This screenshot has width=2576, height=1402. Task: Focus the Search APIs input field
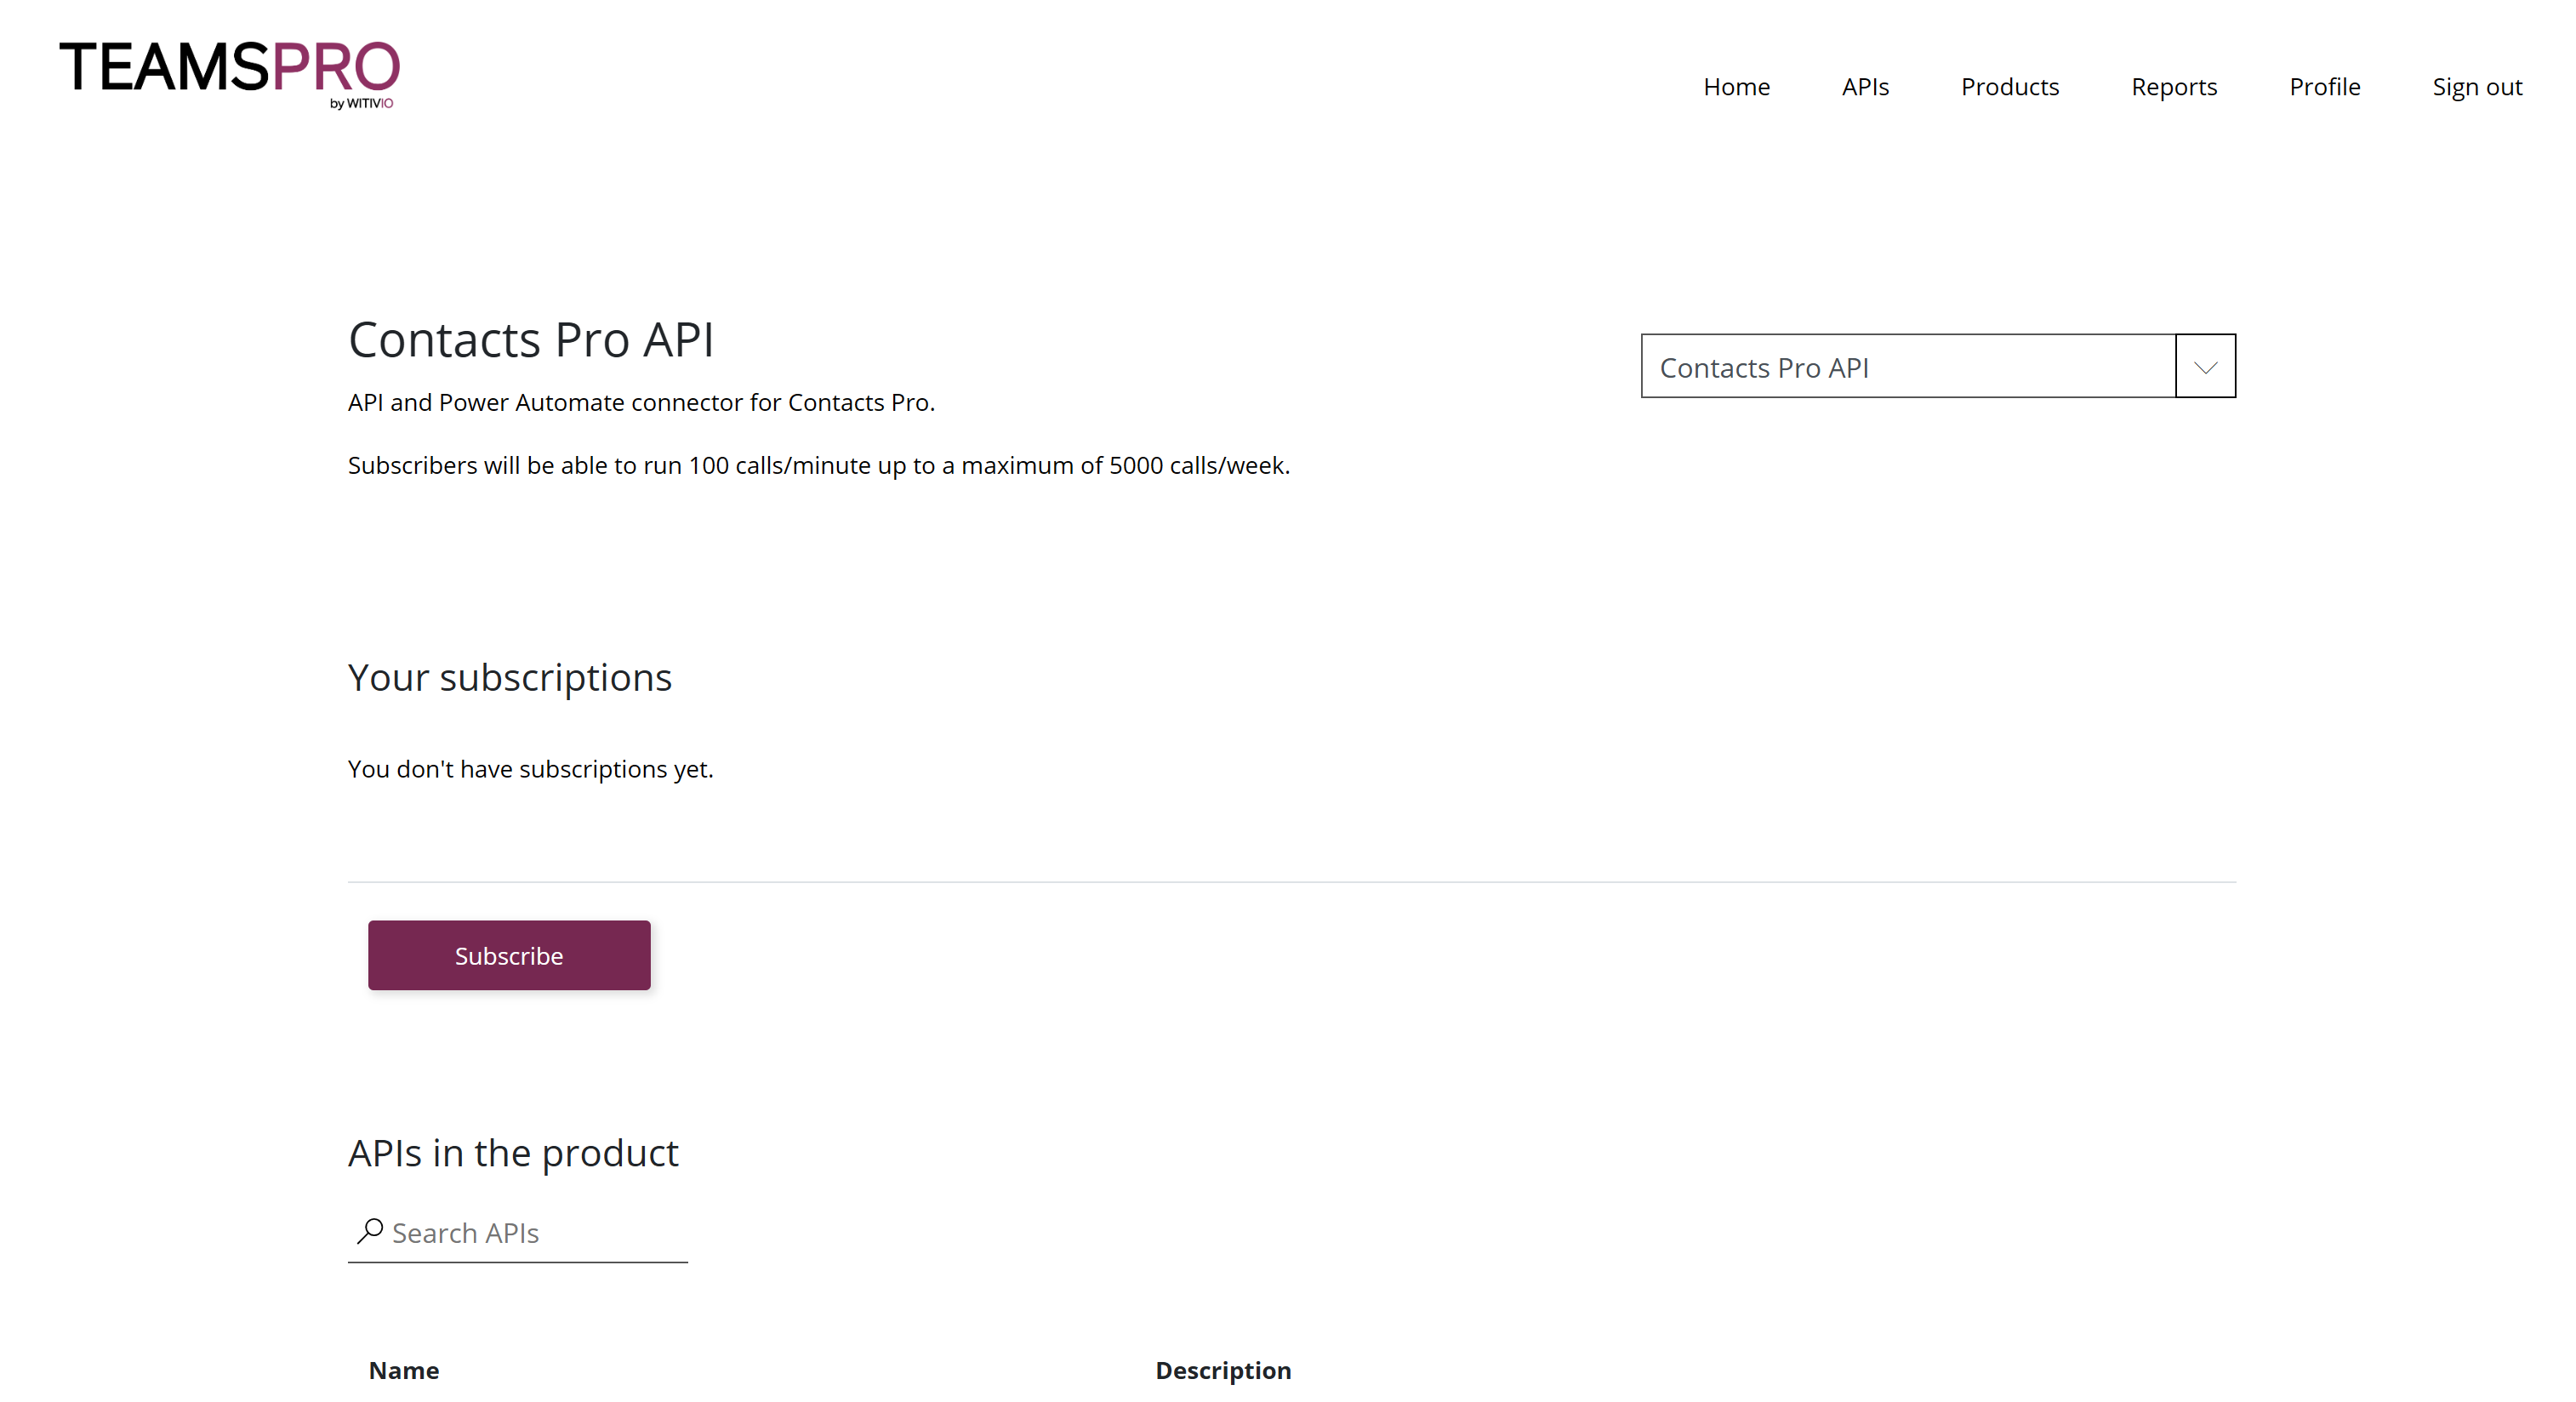point(518,1233)
